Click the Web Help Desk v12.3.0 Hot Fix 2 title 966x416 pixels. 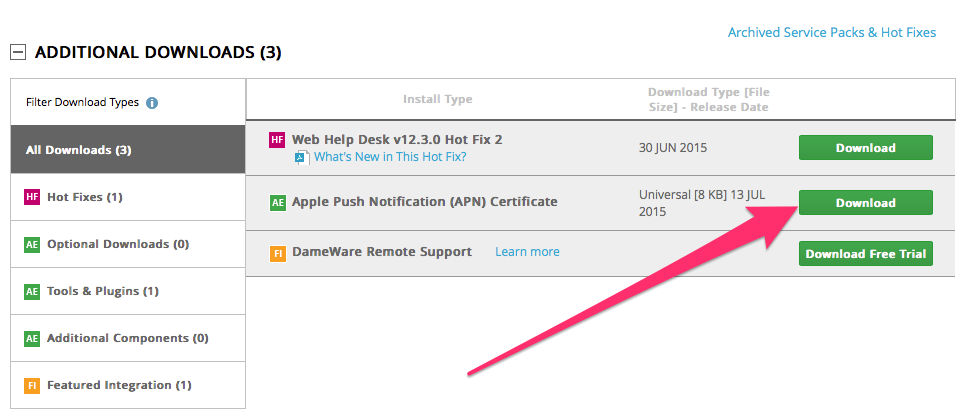point(397,139)
